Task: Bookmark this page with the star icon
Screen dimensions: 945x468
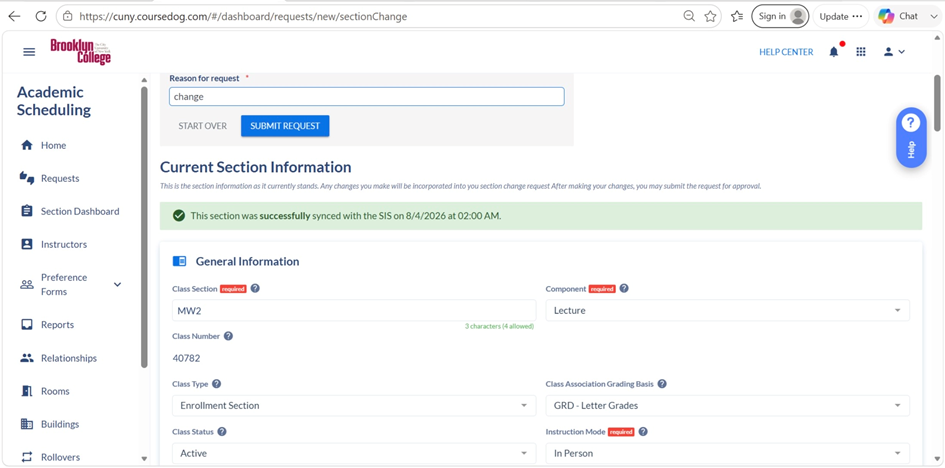Action: coord(711,16)
